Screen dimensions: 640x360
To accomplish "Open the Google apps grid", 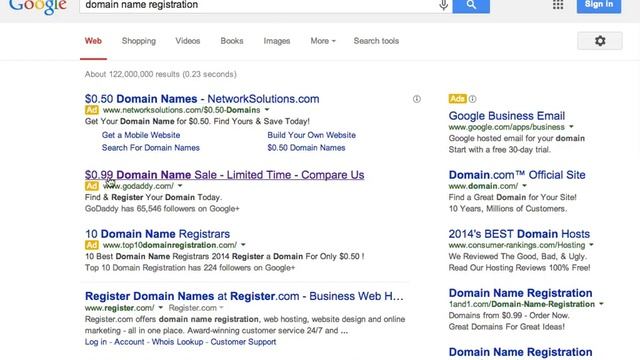I will click(558, 4).
